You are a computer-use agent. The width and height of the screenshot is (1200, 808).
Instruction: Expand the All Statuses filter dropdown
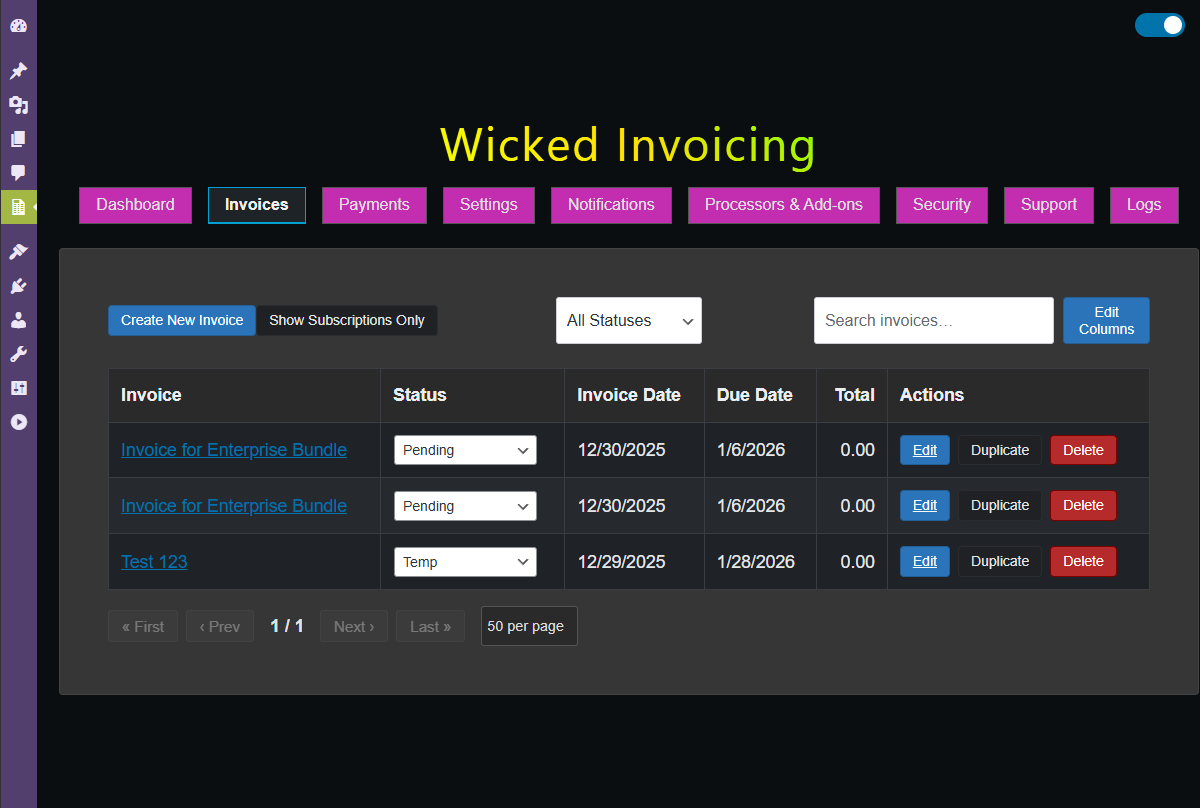628,320
